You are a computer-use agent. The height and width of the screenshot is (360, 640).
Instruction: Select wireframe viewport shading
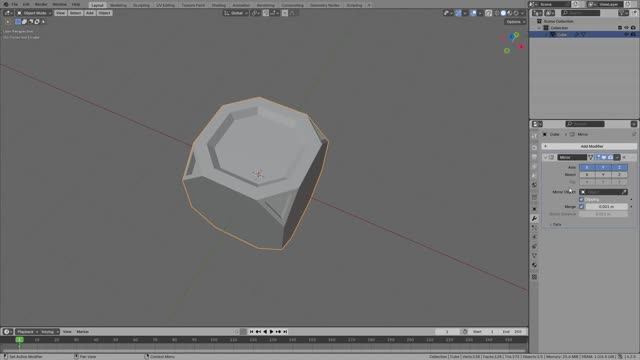497,13
